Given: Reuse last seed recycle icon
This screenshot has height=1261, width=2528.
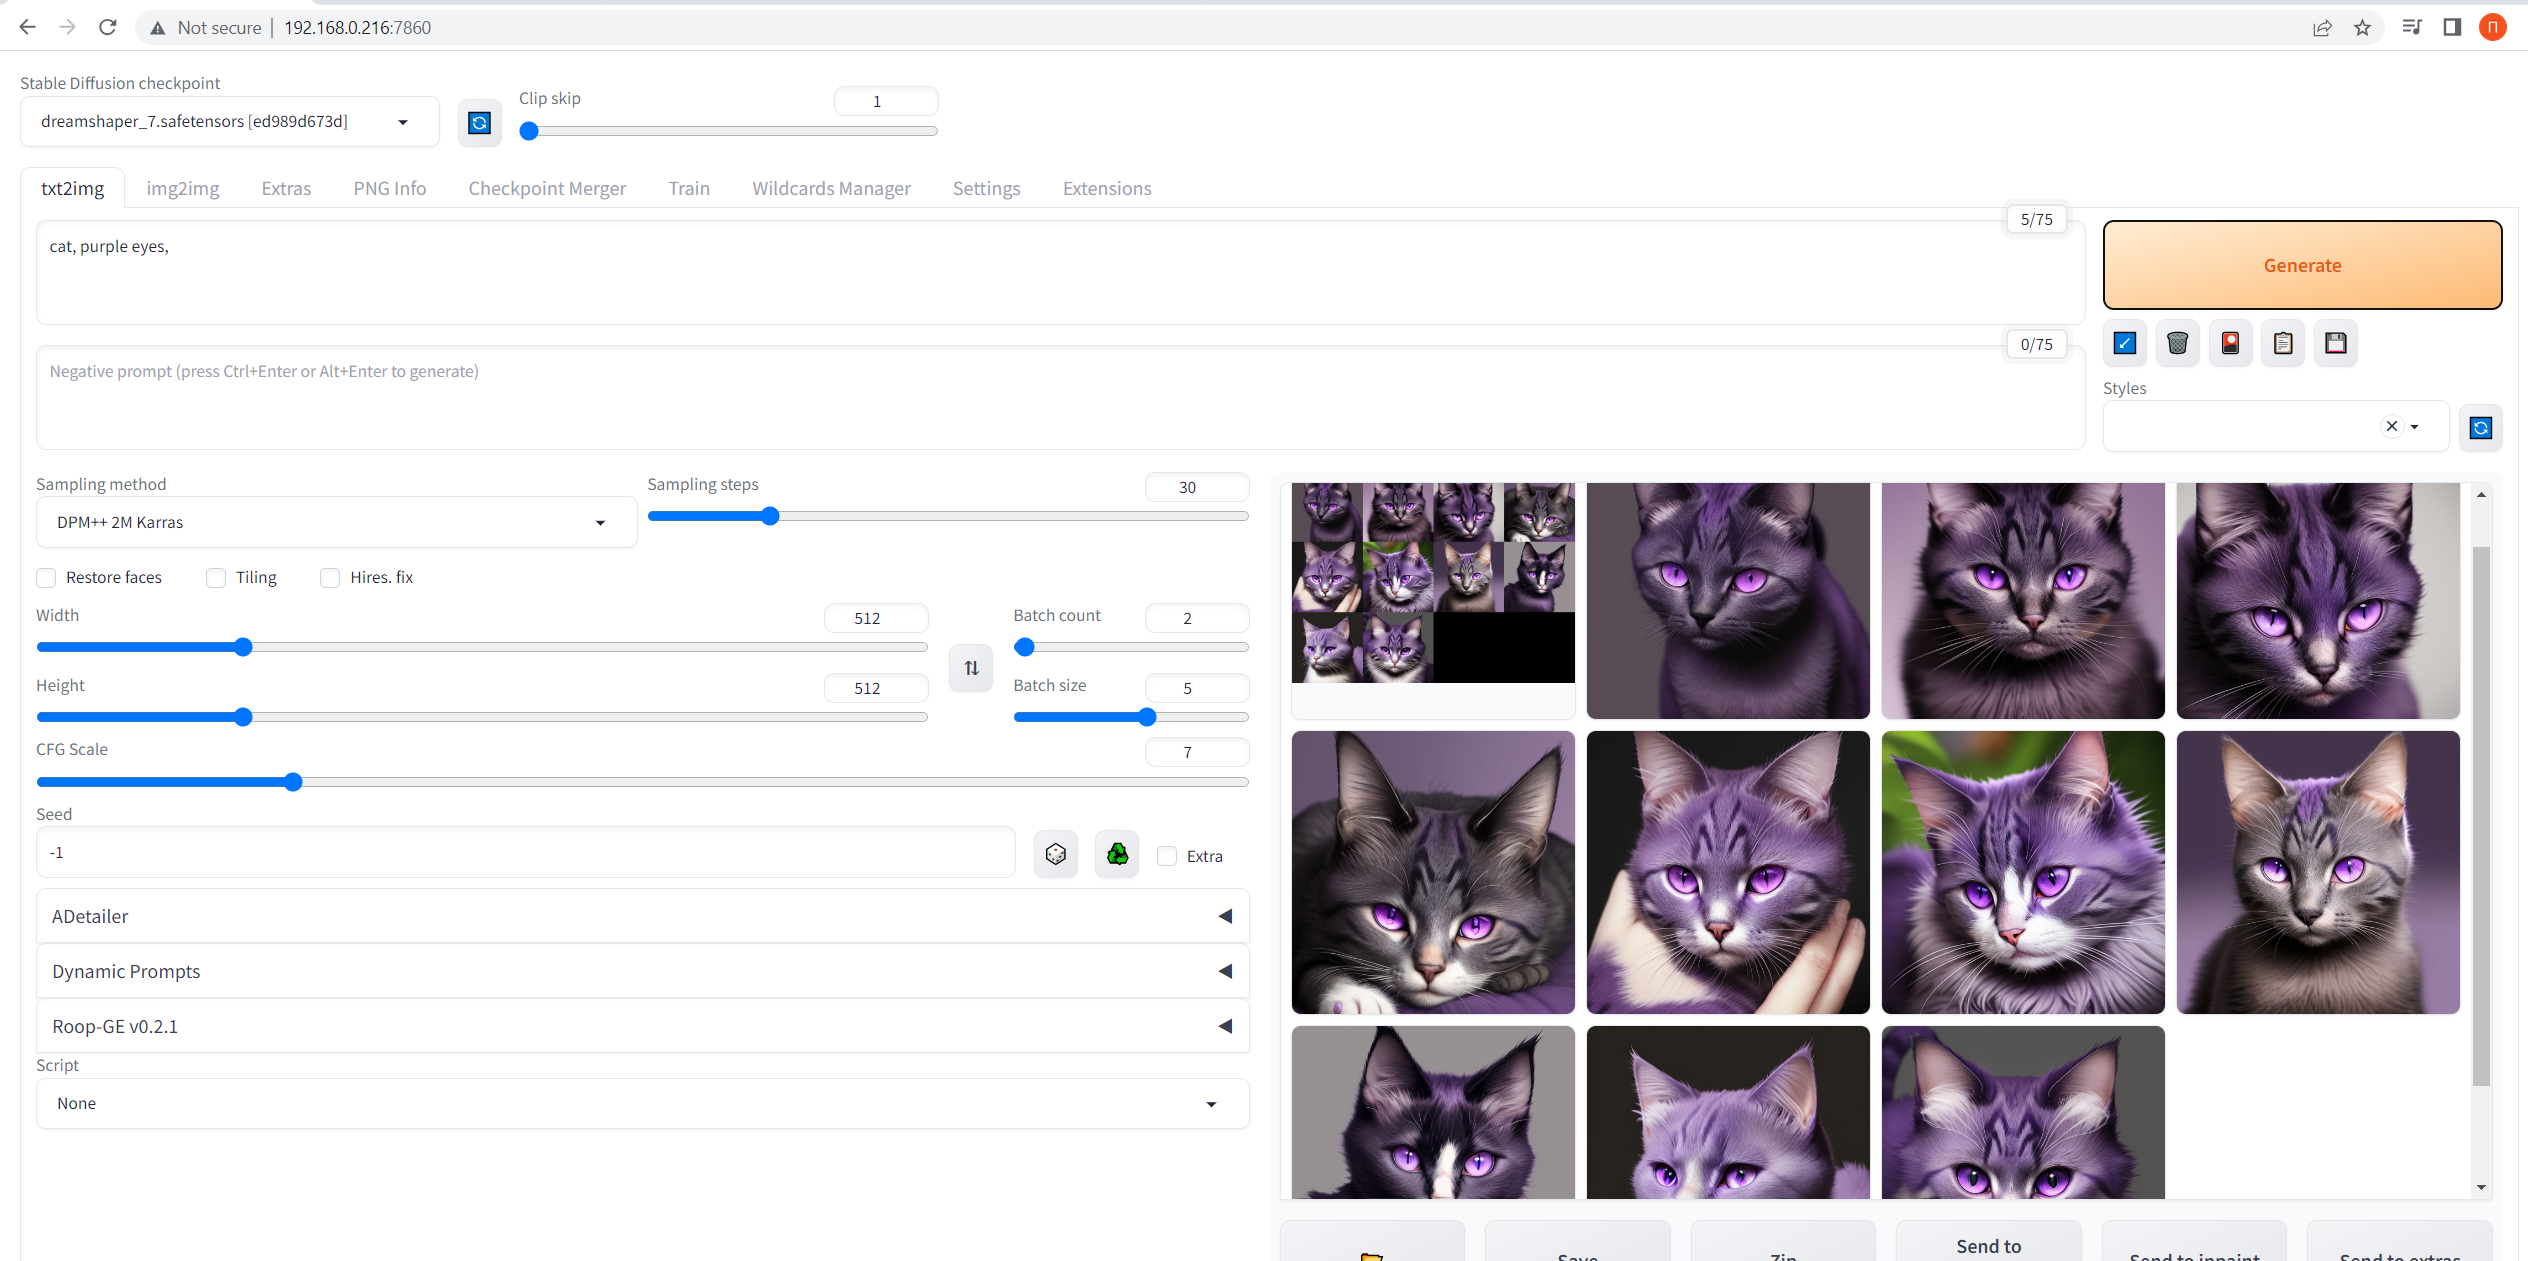Looking at the screenshot, I should (x=1117, y=854).
